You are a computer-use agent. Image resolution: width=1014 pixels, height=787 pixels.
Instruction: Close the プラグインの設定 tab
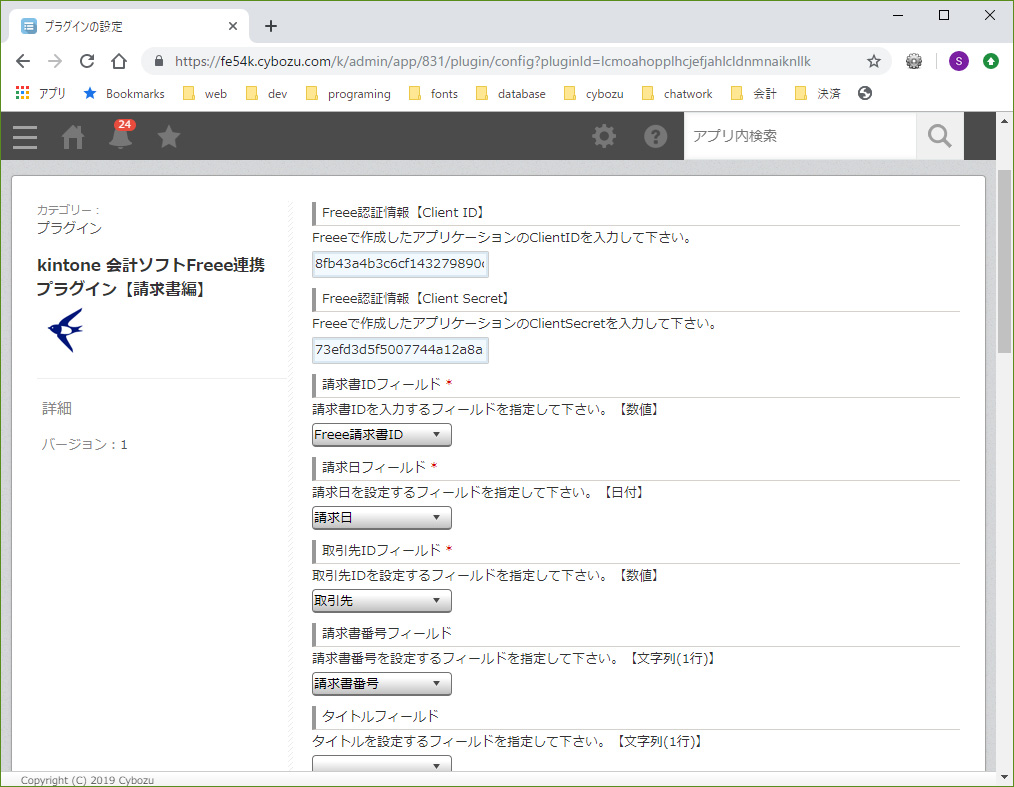233,26
